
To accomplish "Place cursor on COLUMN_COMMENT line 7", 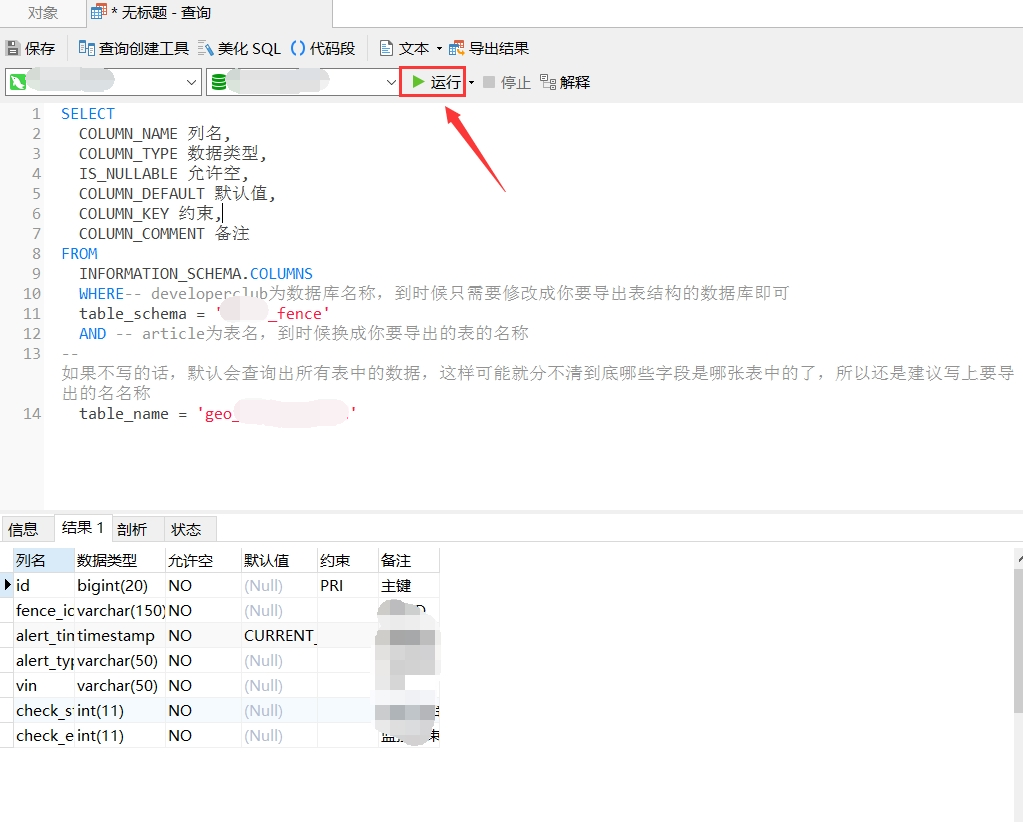I will (164, 234).
